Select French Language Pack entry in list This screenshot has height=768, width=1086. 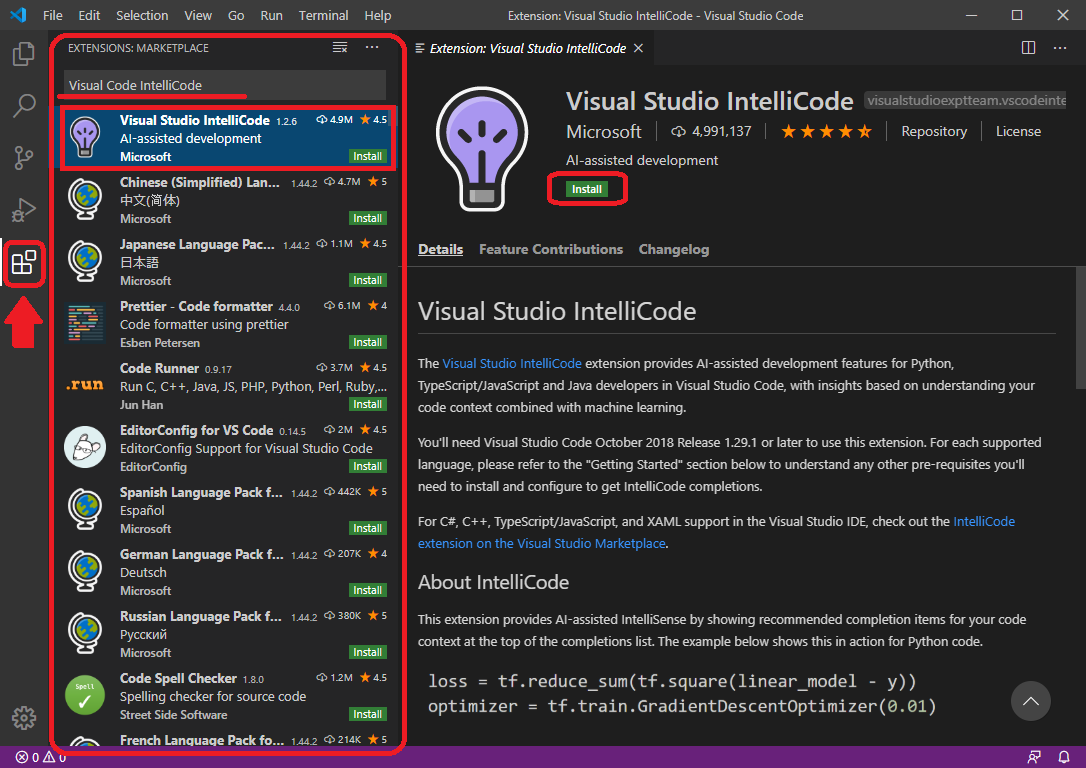pos(225,740)
